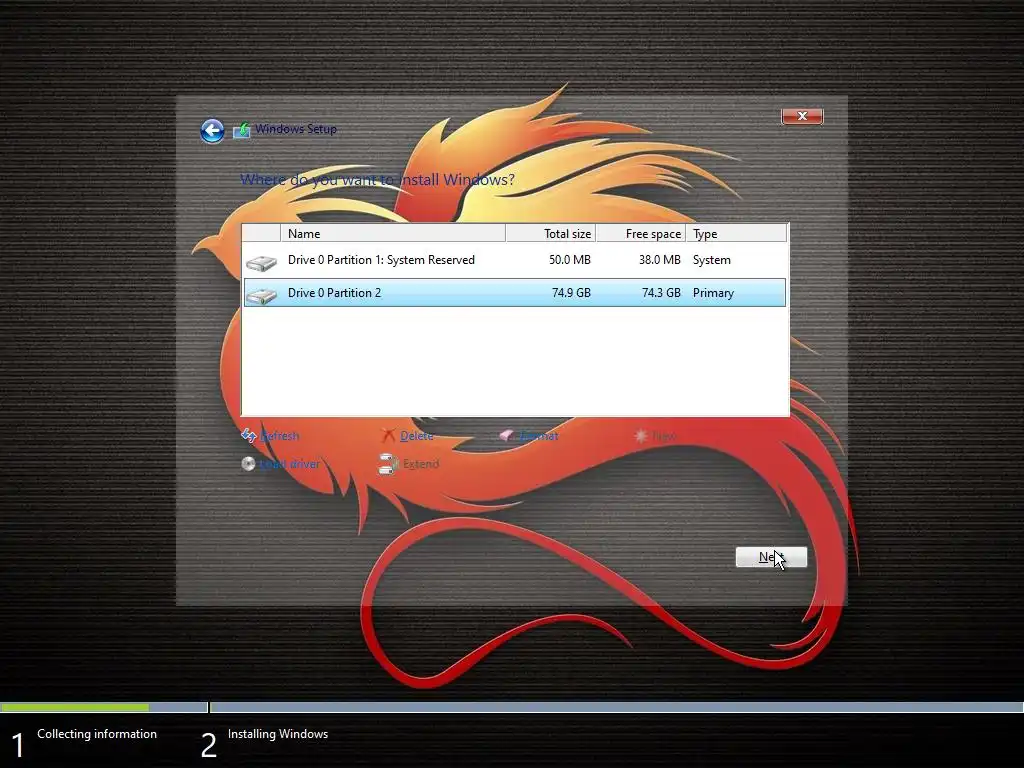Close the Windows Setup dialog
Screen dimensions: 1024x768
coord(802,116)
